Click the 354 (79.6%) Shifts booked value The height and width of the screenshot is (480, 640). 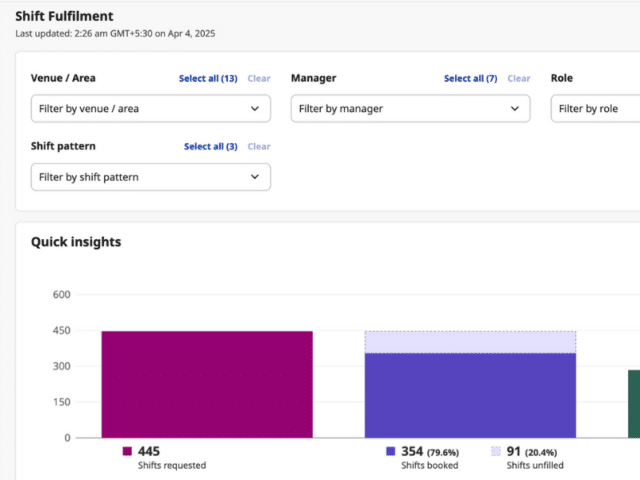point(430,451)
